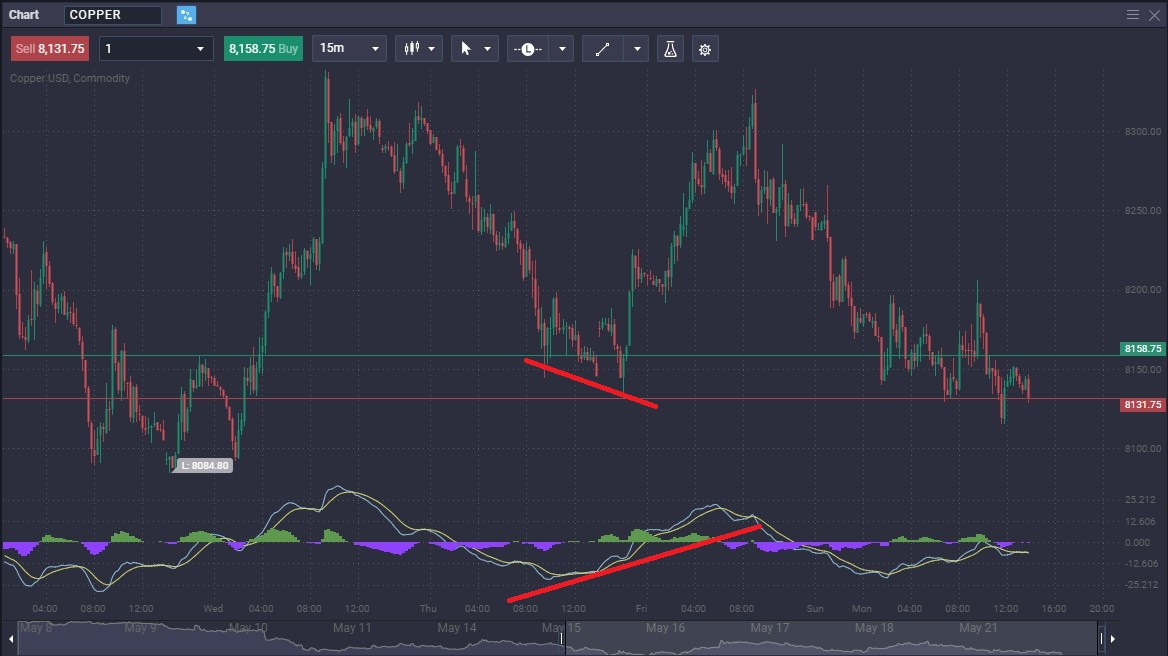Open the indicators flask icon
1168x656 pixels.
click(x=669, y=48)
